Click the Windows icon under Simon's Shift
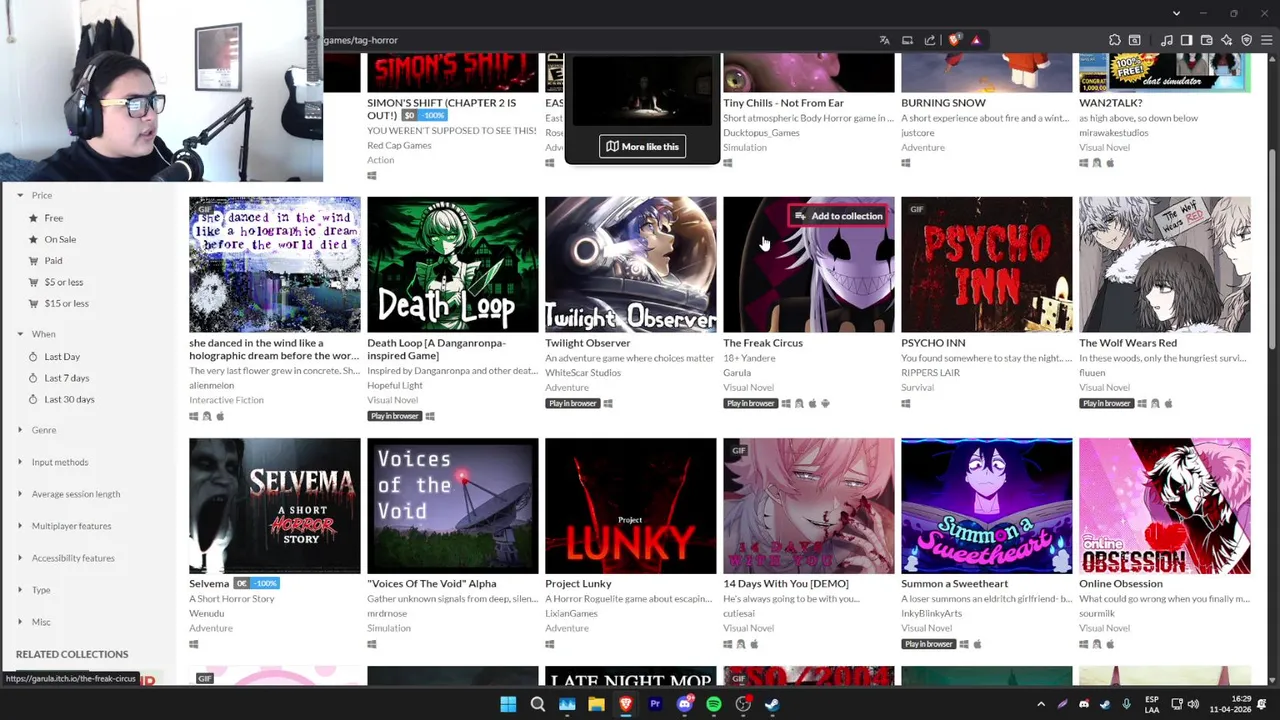This screenshot has height=720, width=1280. click(372, 176)
